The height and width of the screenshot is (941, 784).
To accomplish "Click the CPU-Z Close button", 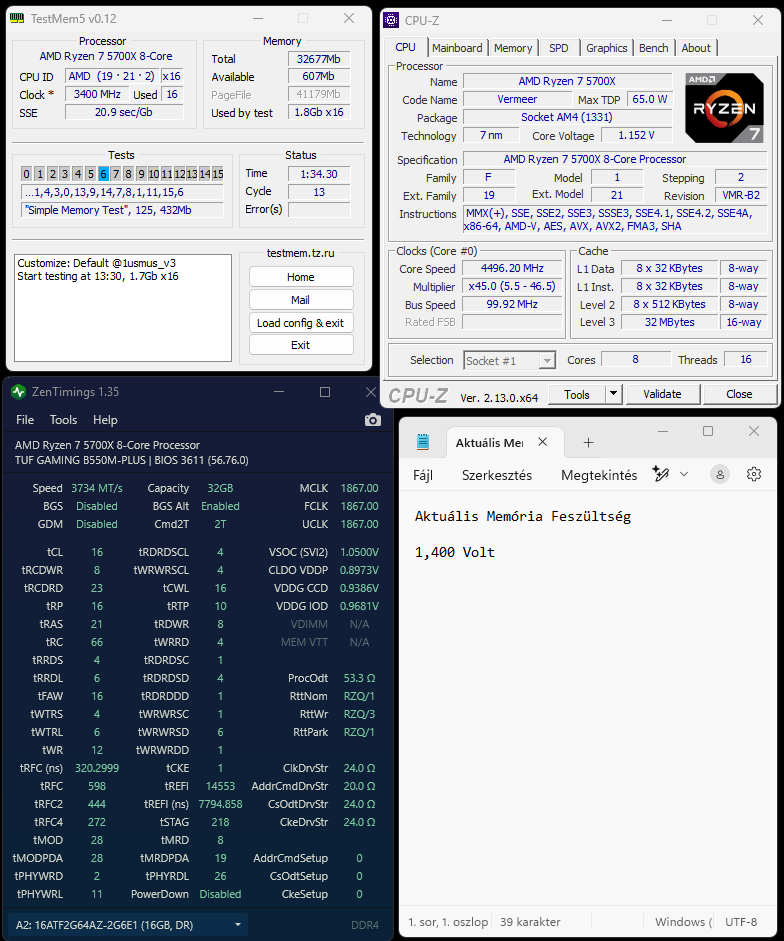I will [739, 394].
